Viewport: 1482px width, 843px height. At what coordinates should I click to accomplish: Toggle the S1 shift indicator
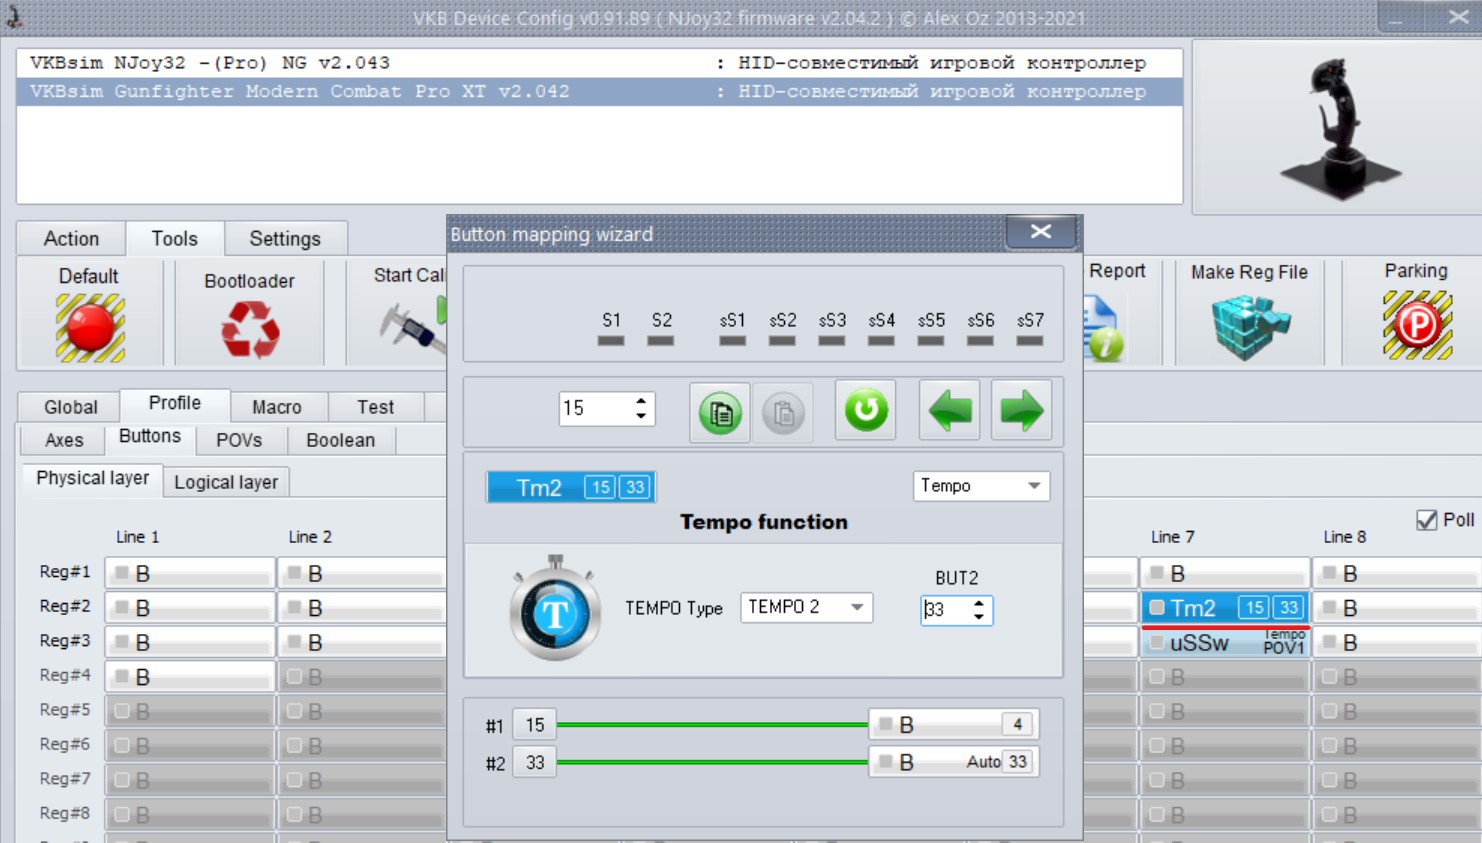coord(611,341)
